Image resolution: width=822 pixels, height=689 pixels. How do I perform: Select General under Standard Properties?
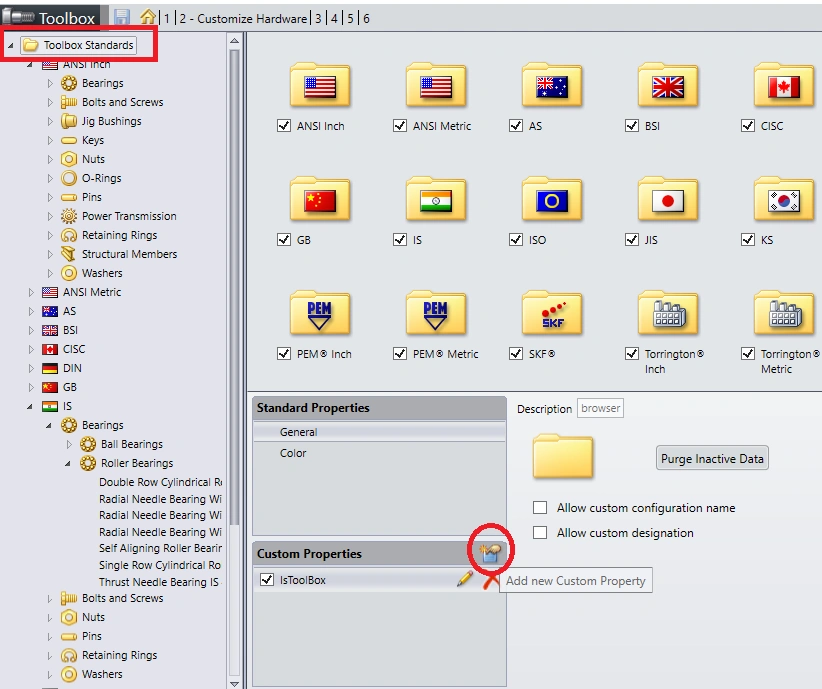click(379, 432)
